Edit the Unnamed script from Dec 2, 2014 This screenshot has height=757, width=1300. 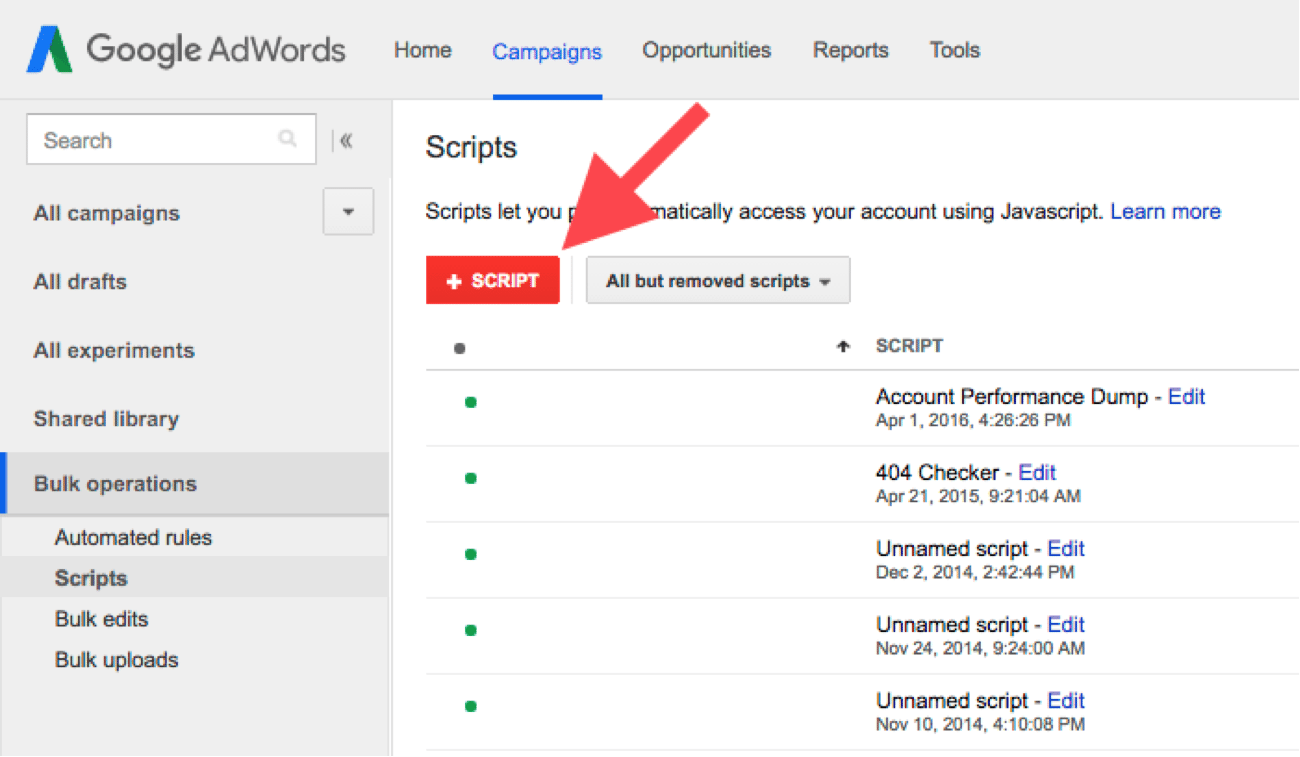click(1066, 549)
